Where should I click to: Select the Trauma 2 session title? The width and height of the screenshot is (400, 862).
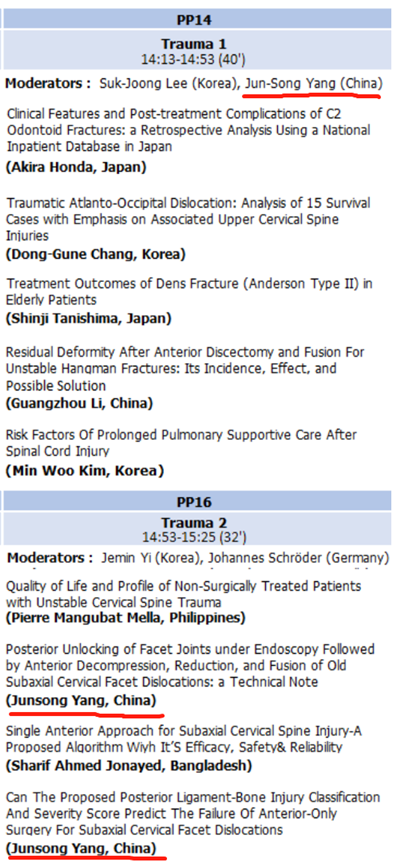[193, 523]
